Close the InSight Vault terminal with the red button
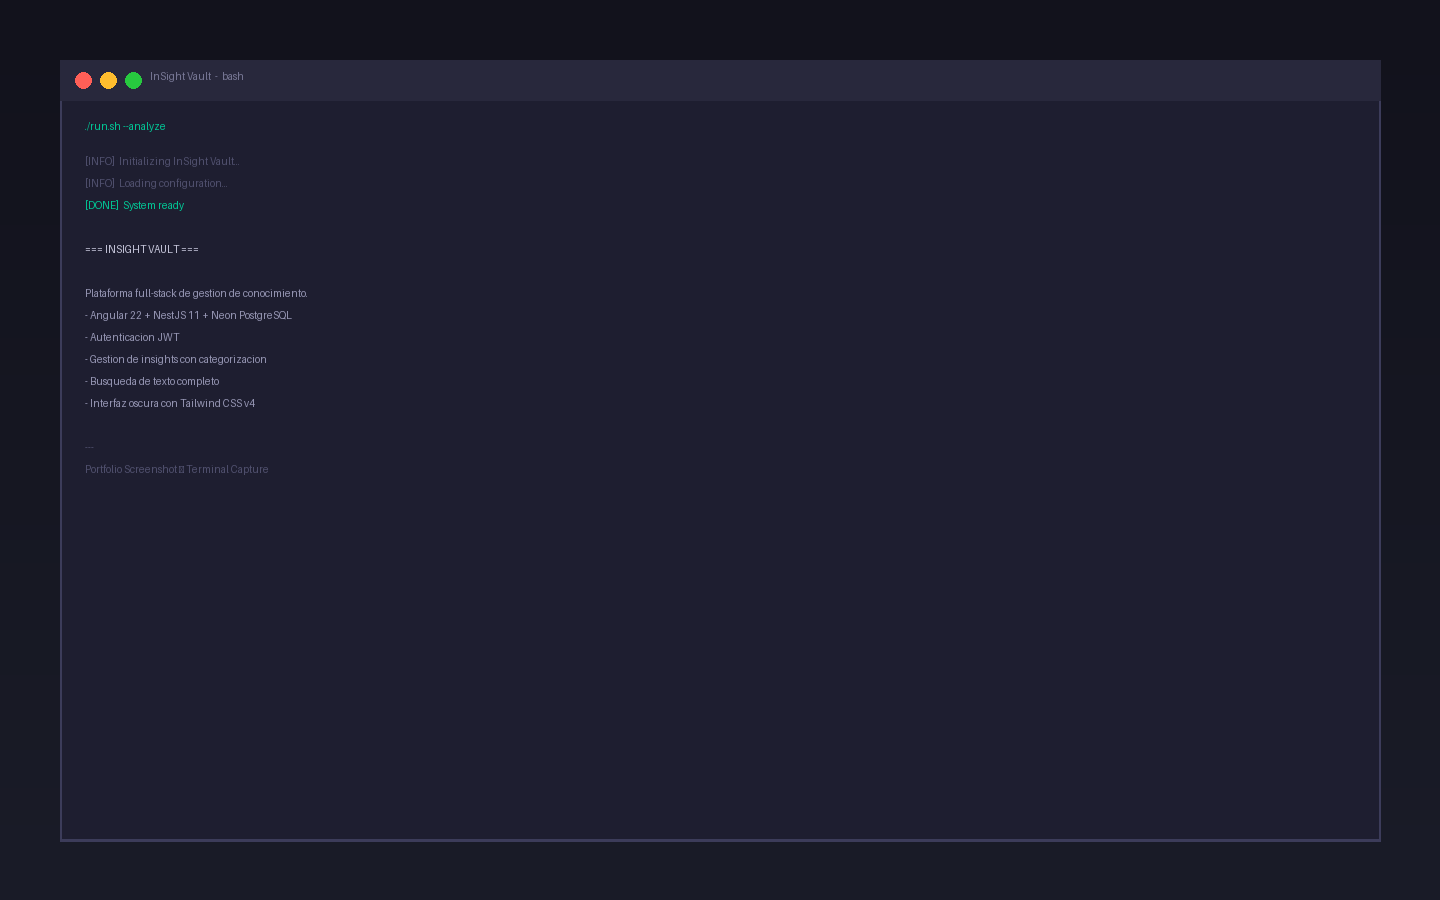Image resolution: width=1440 pixels, height=900 pixels. coord(83,80)
